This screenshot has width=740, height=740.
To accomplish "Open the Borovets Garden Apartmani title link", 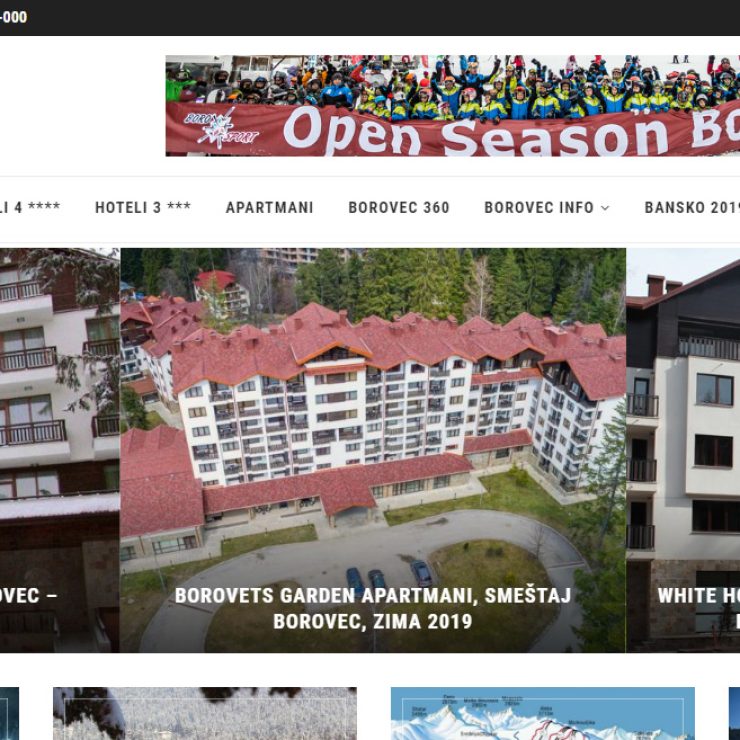I will (373, 608).
